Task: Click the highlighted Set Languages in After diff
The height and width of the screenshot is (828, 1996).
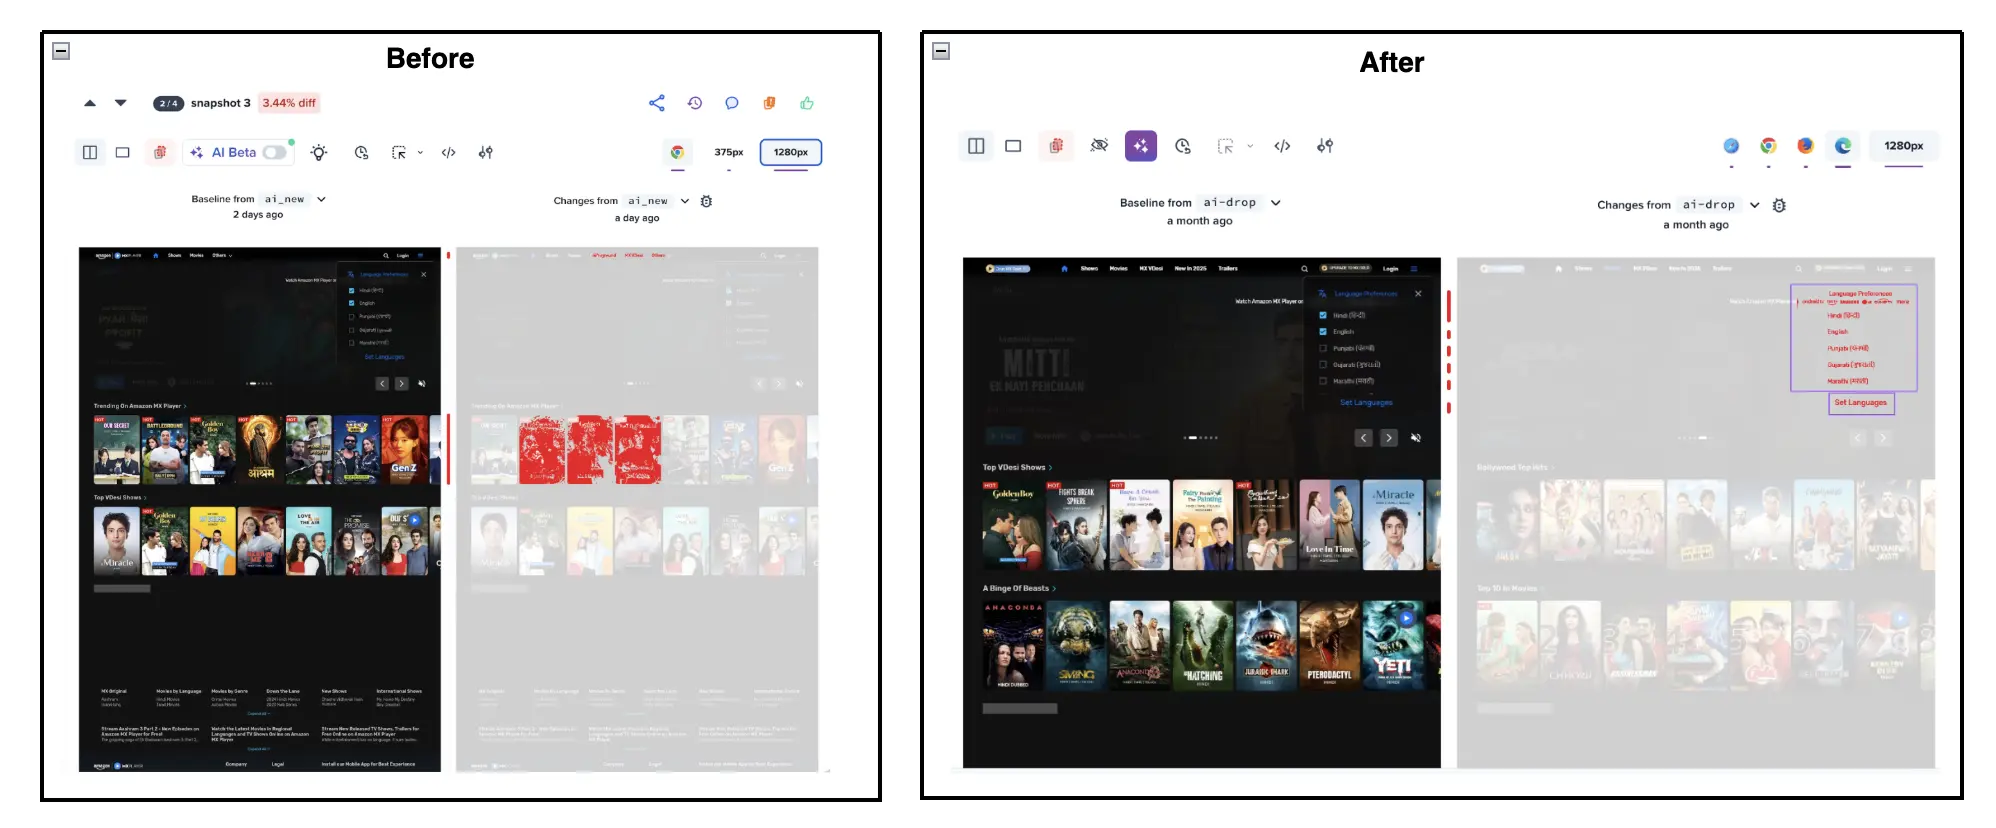Action: pyautogui.click(x=1861, y=402)
